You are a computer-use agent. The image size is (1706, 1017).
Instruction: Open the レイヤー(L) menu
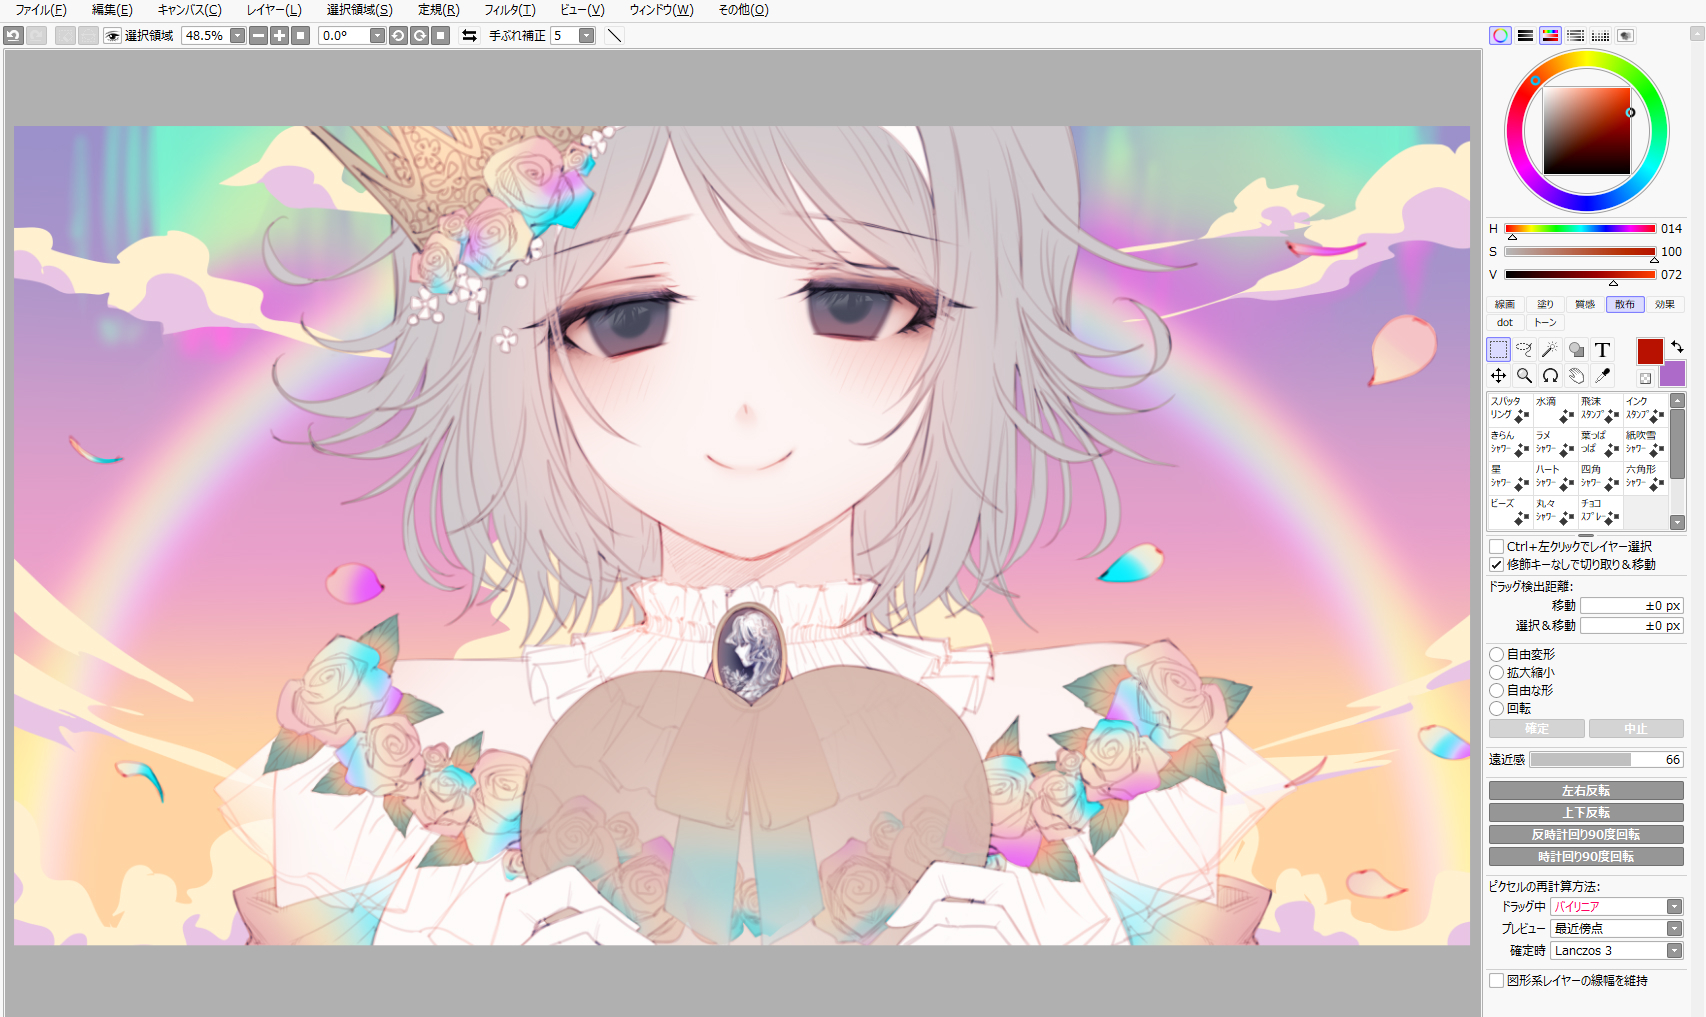coord(274,10)
